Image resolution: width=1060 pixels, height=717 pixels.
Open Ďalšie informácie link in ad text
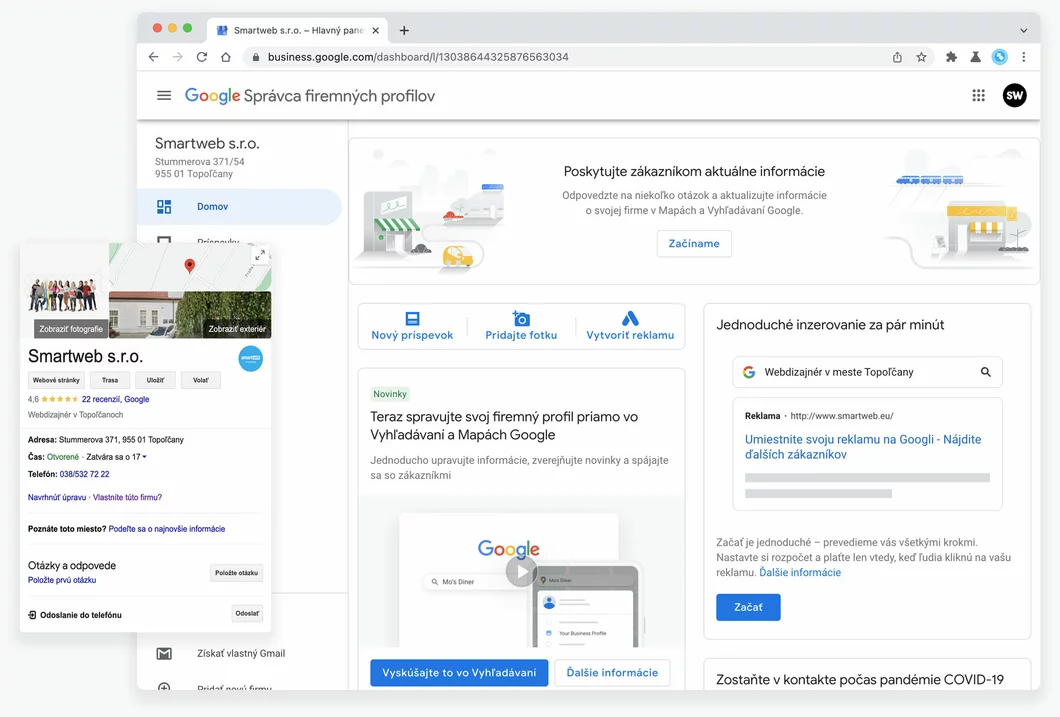pyautogui.click(x=800, y=572)
